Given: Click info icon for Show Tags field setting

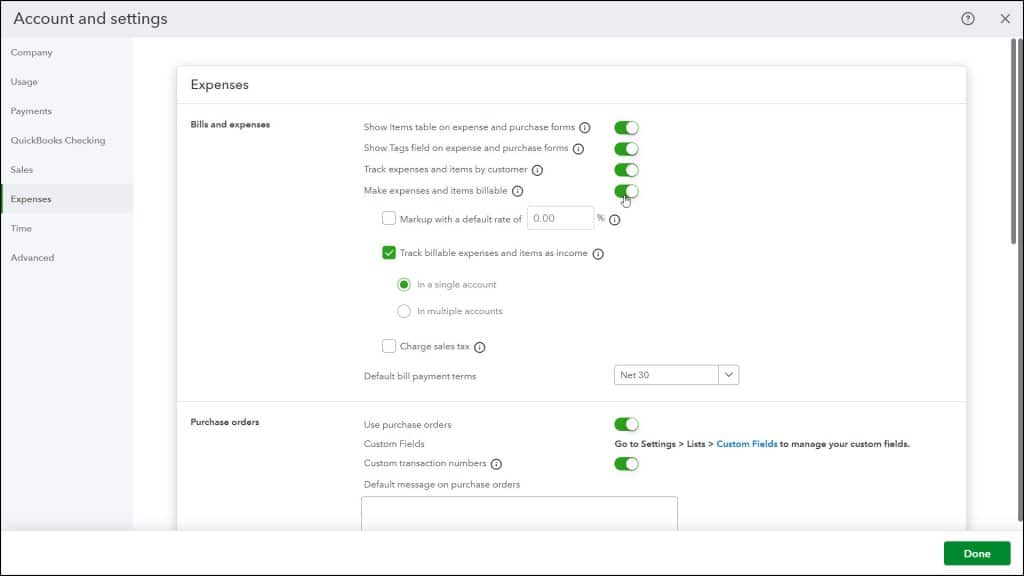Looking at the screenshot, I should point(577,148).
